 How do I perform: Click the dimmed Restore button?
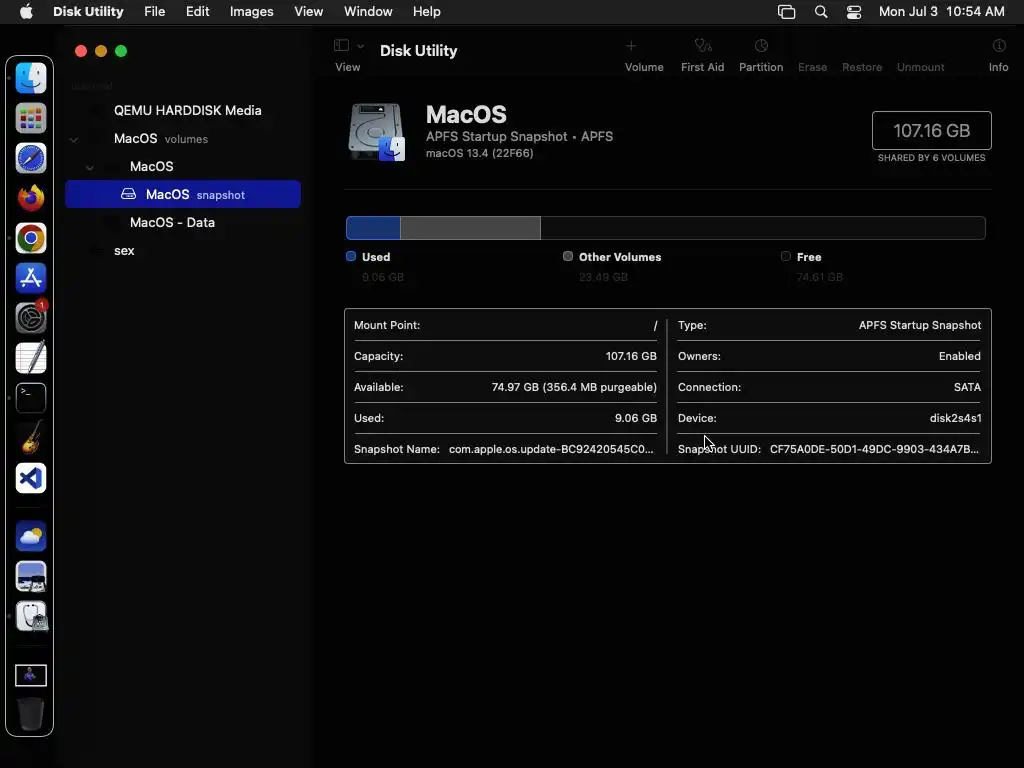[x=862, y=67]
